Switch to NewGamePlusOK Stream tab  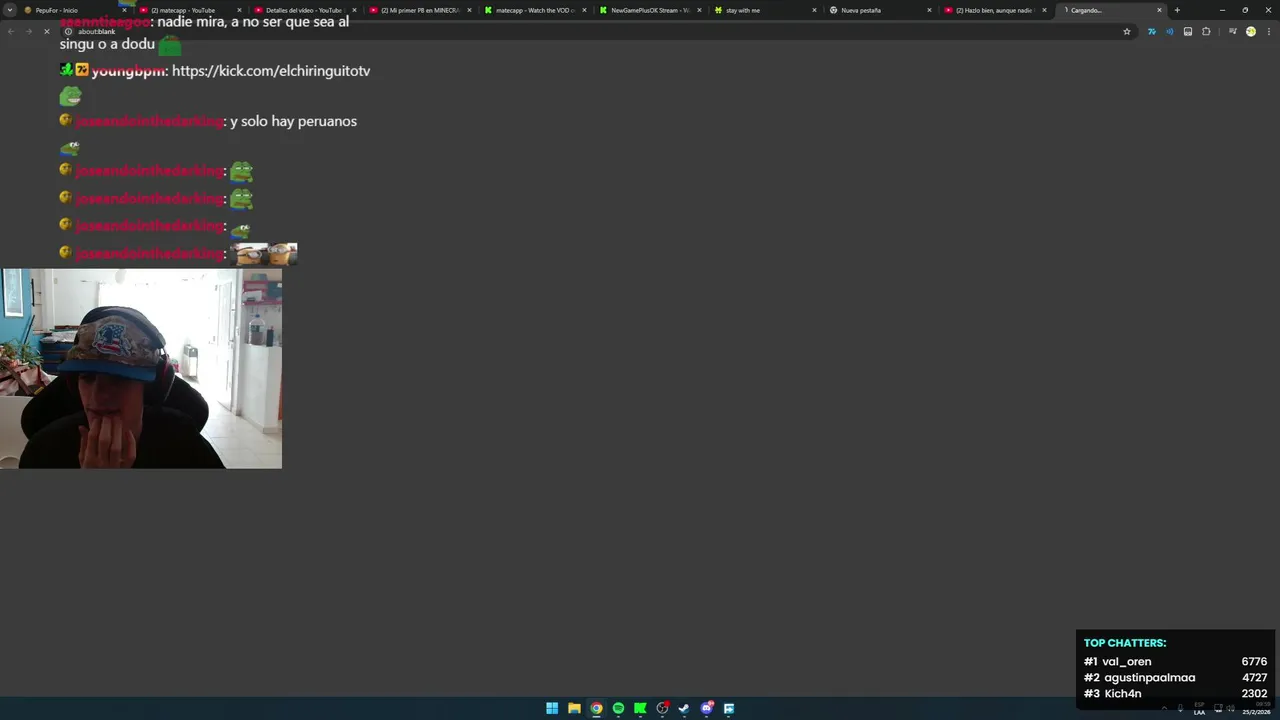[x=650, y=10]
